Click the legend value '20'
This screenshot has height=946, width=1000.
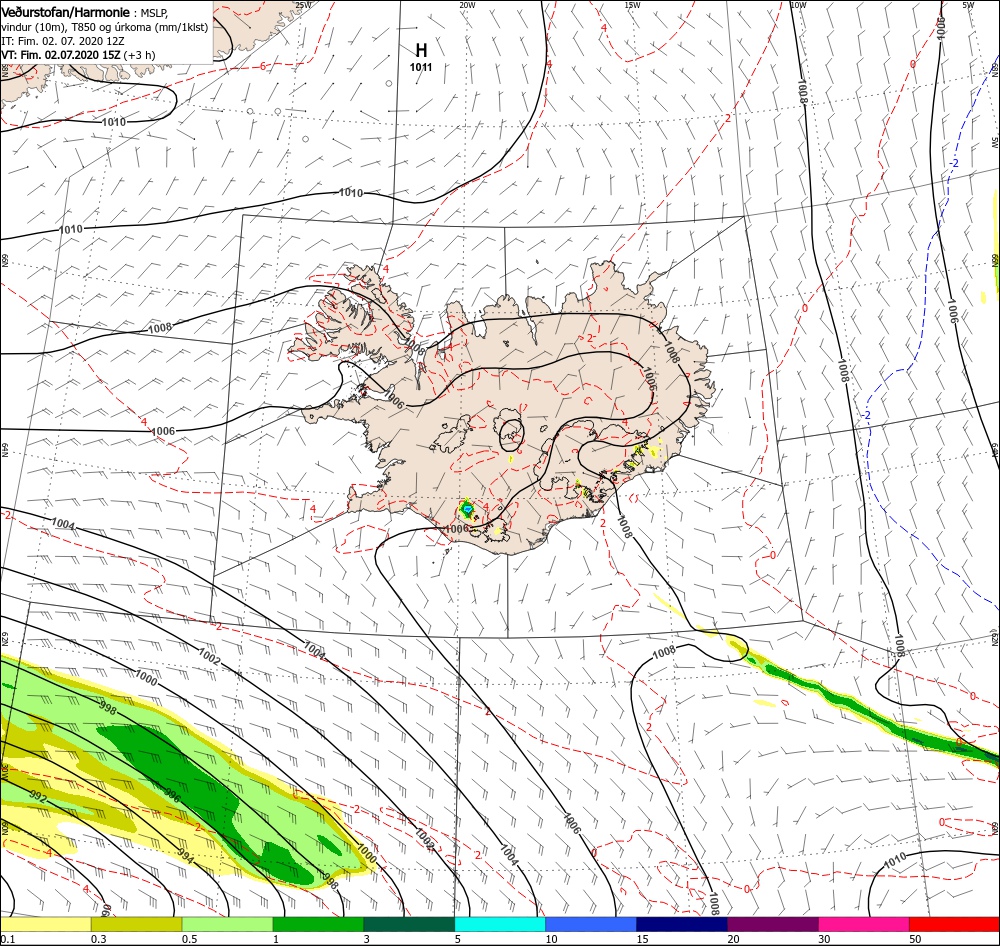733,939
